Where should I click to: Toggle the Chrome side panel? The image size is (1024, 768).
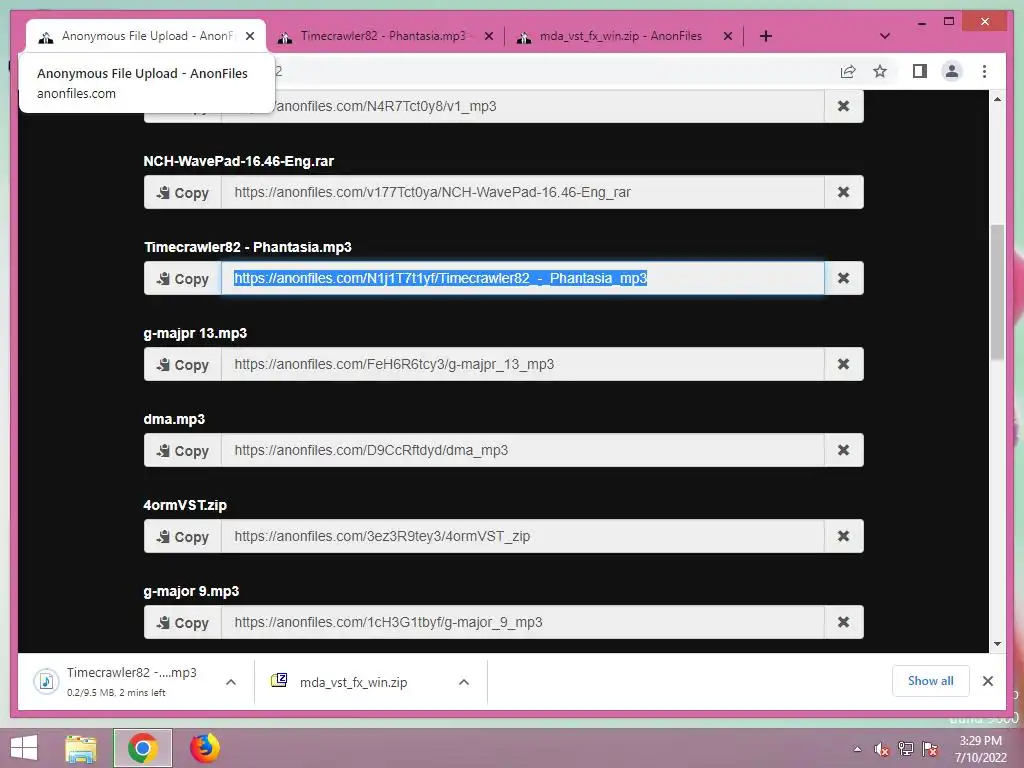click(920, 71)
